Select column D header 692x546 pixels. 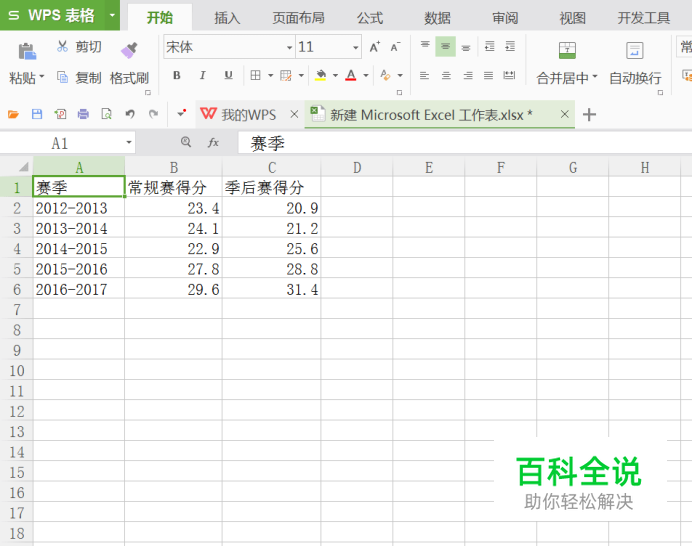tap(357, 167)
